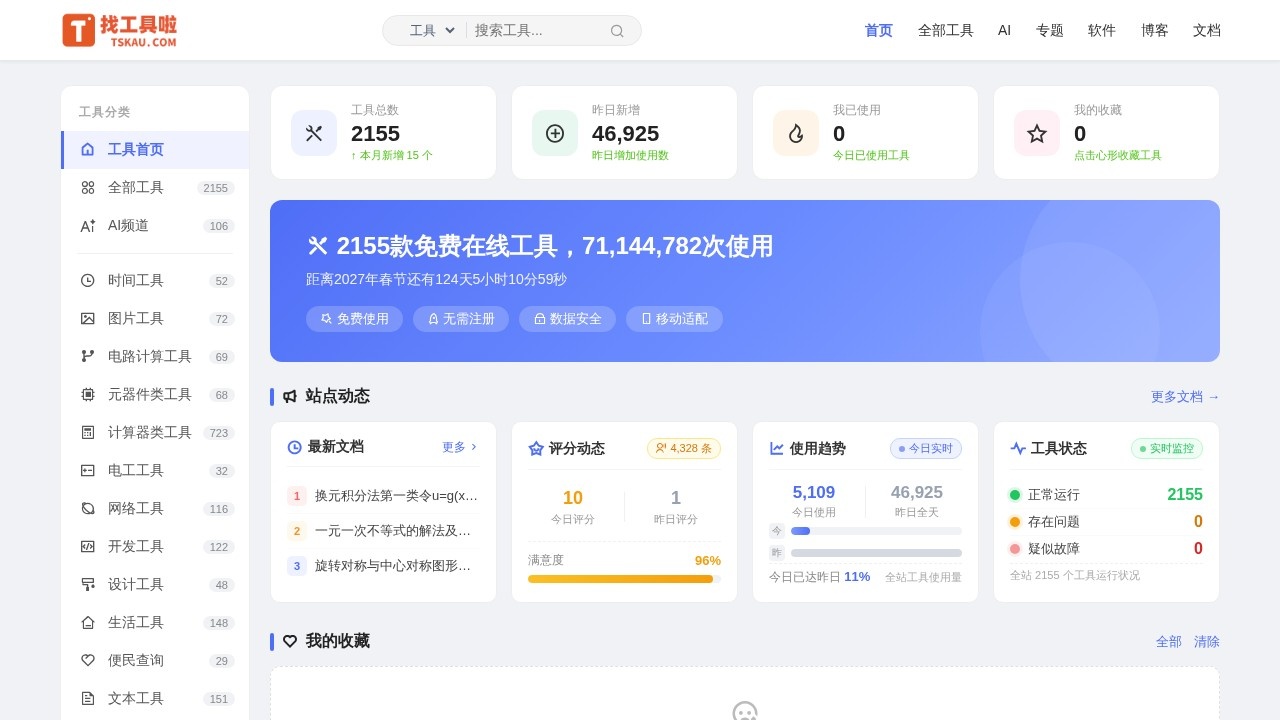Open AI频道 in the sidebar
Screen dimensions: 1280x720
(x=155, y=226)
